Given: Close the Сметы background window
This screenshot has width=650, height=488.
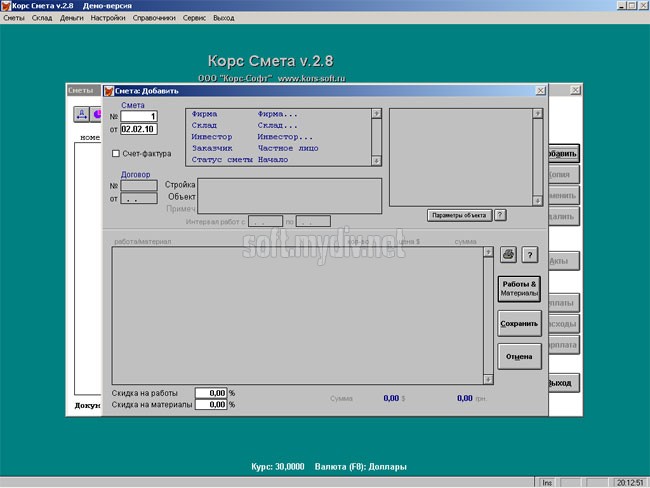Looking at the screenshot, I should pyautogui.click(x=575, y=90).
